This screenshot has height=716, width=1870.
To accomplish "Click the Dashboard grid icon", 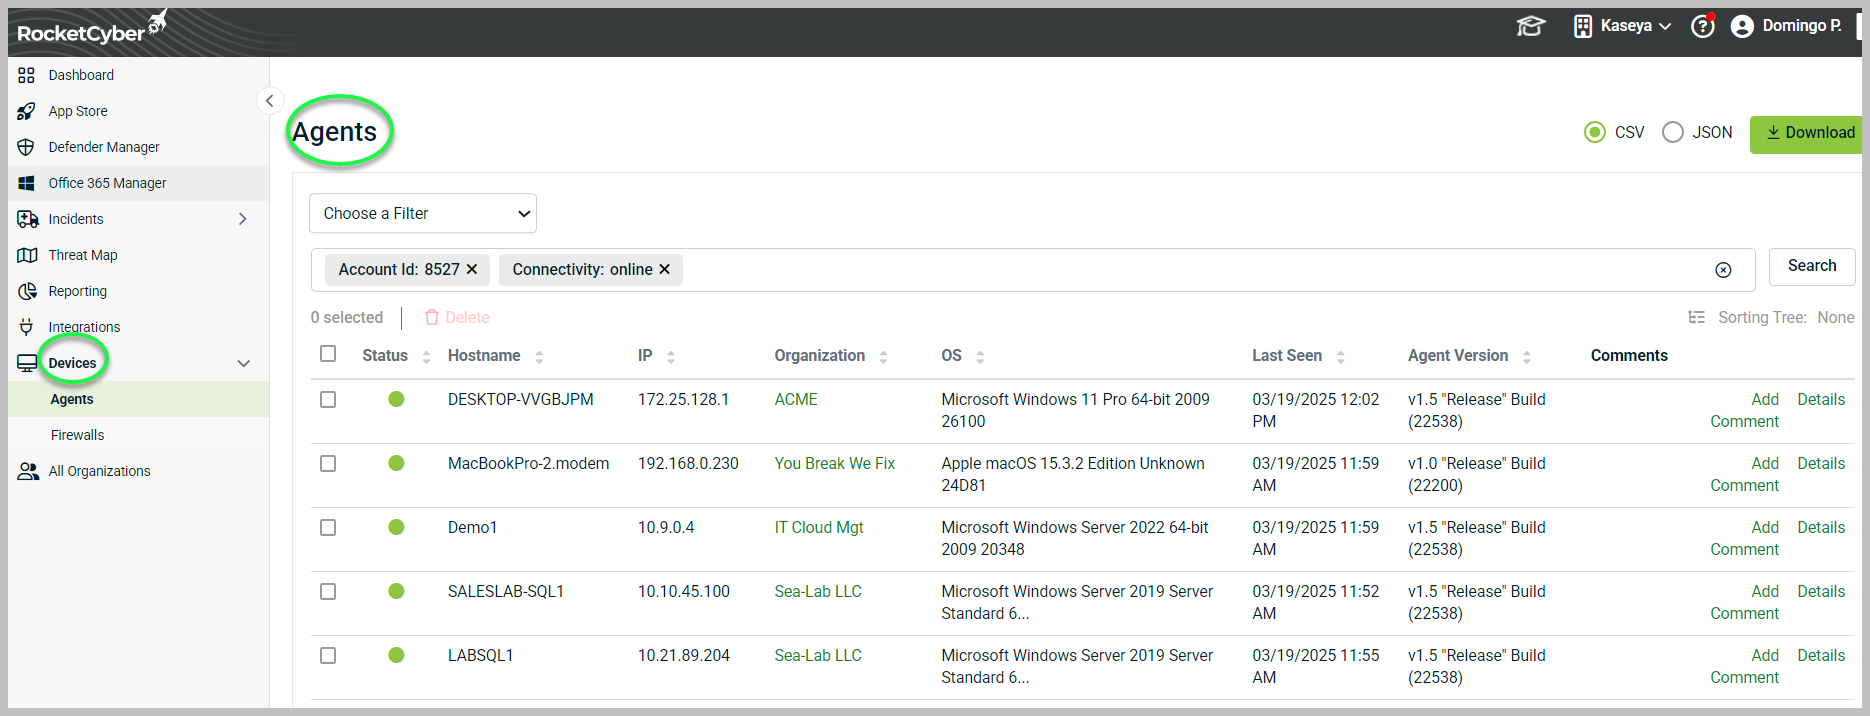I will tap(27, 75).
